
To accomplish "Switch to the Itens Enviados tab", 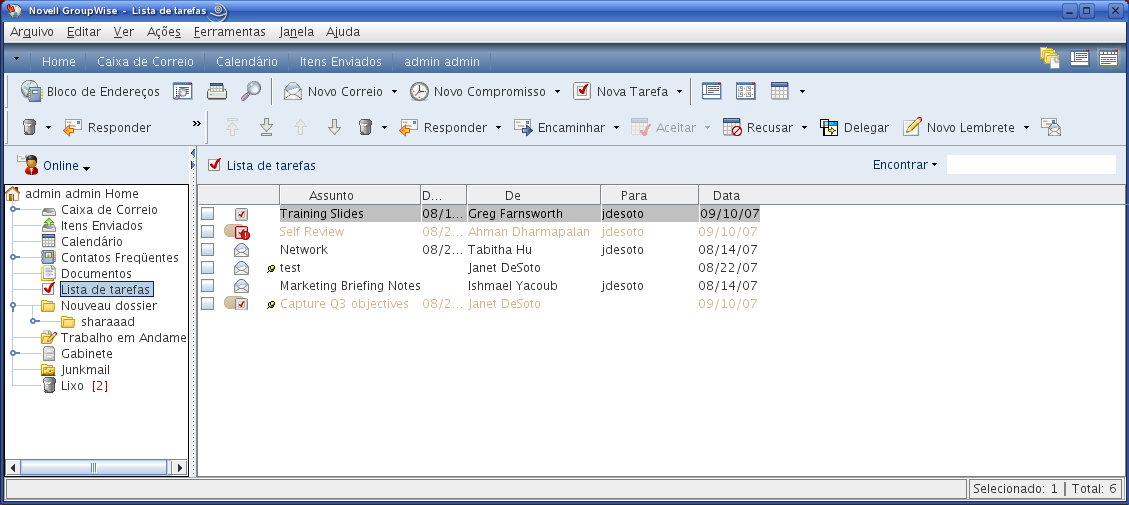I will pos(341,62).
